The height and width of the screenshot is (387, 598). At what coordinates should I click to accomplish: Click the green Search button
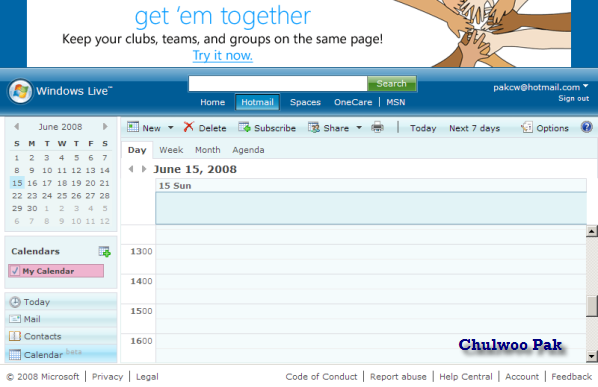[392, 84]
